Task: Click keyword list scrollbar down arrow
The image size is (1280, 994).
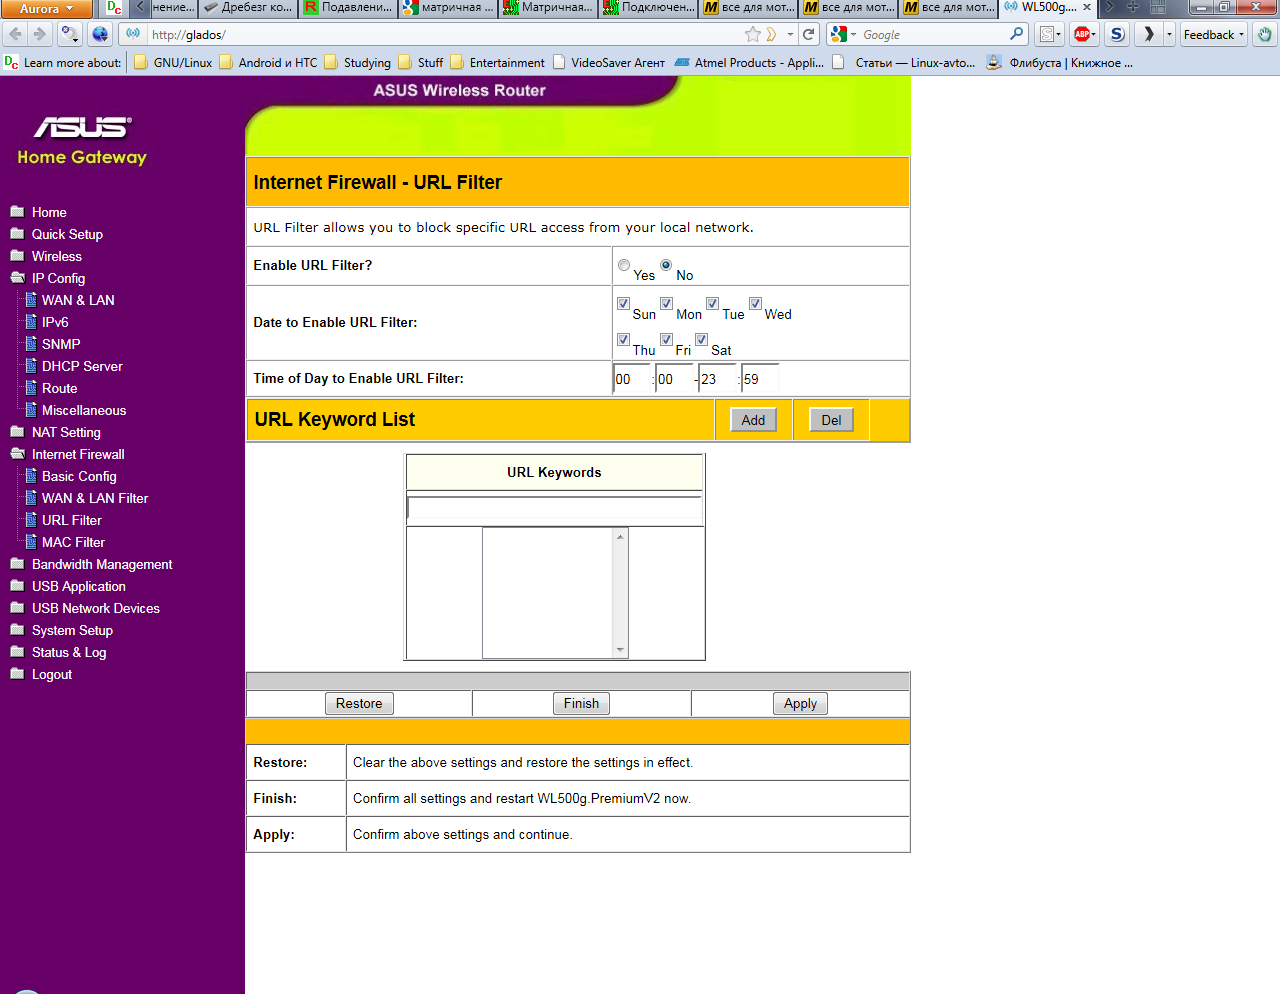Action: [620, 650]
